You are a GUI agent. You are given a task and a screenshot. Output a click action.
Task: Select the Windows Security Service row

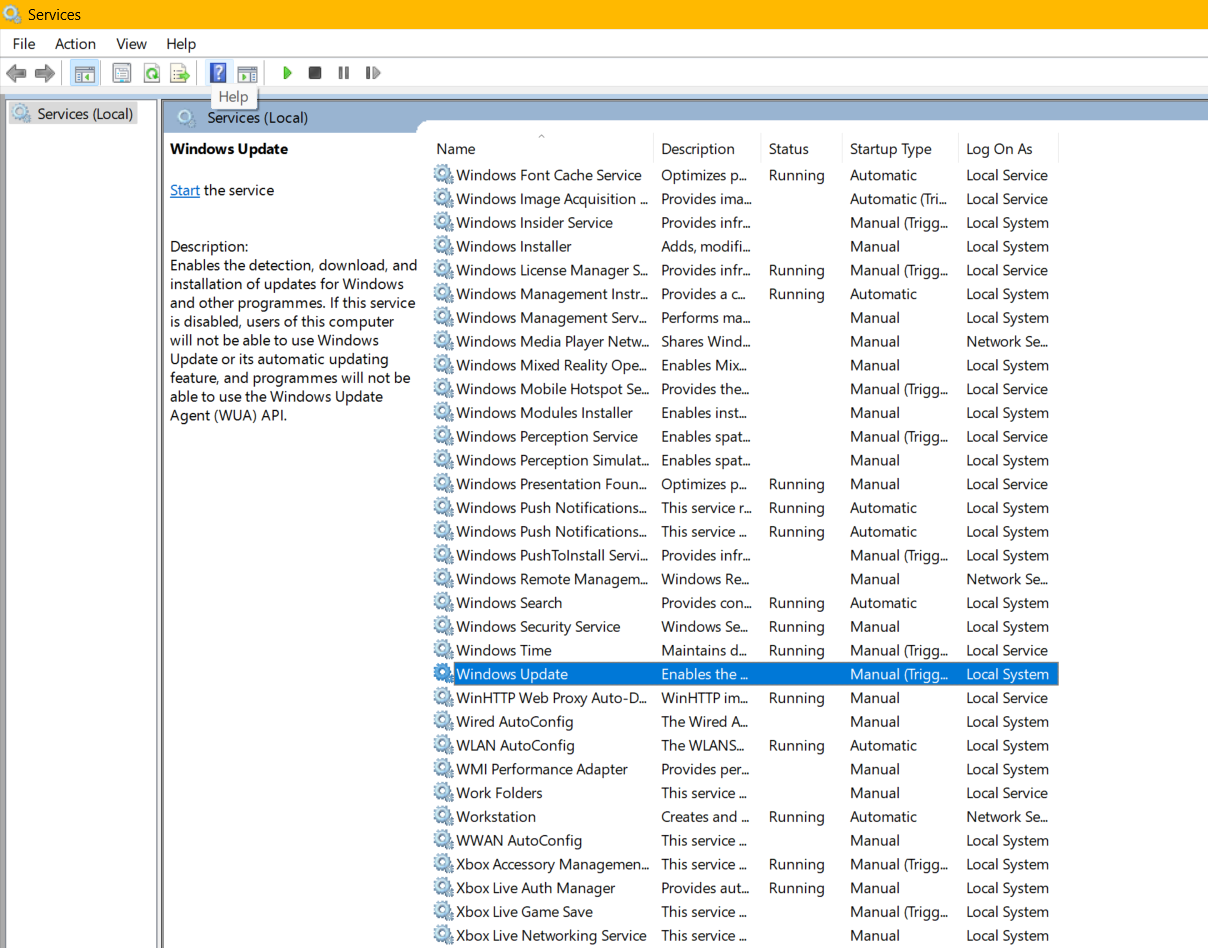point(745,627)
